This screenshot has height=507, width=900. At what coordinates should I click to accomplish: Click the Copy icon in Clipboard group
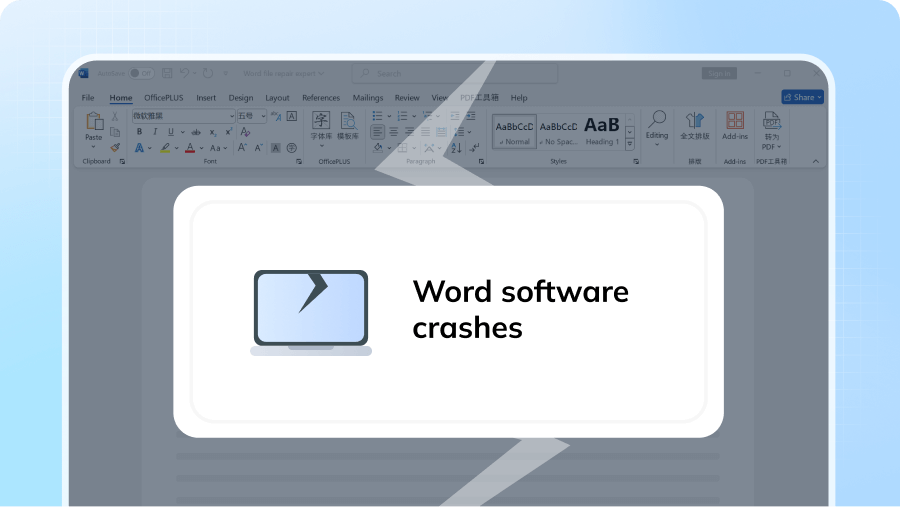click(115, 132)
